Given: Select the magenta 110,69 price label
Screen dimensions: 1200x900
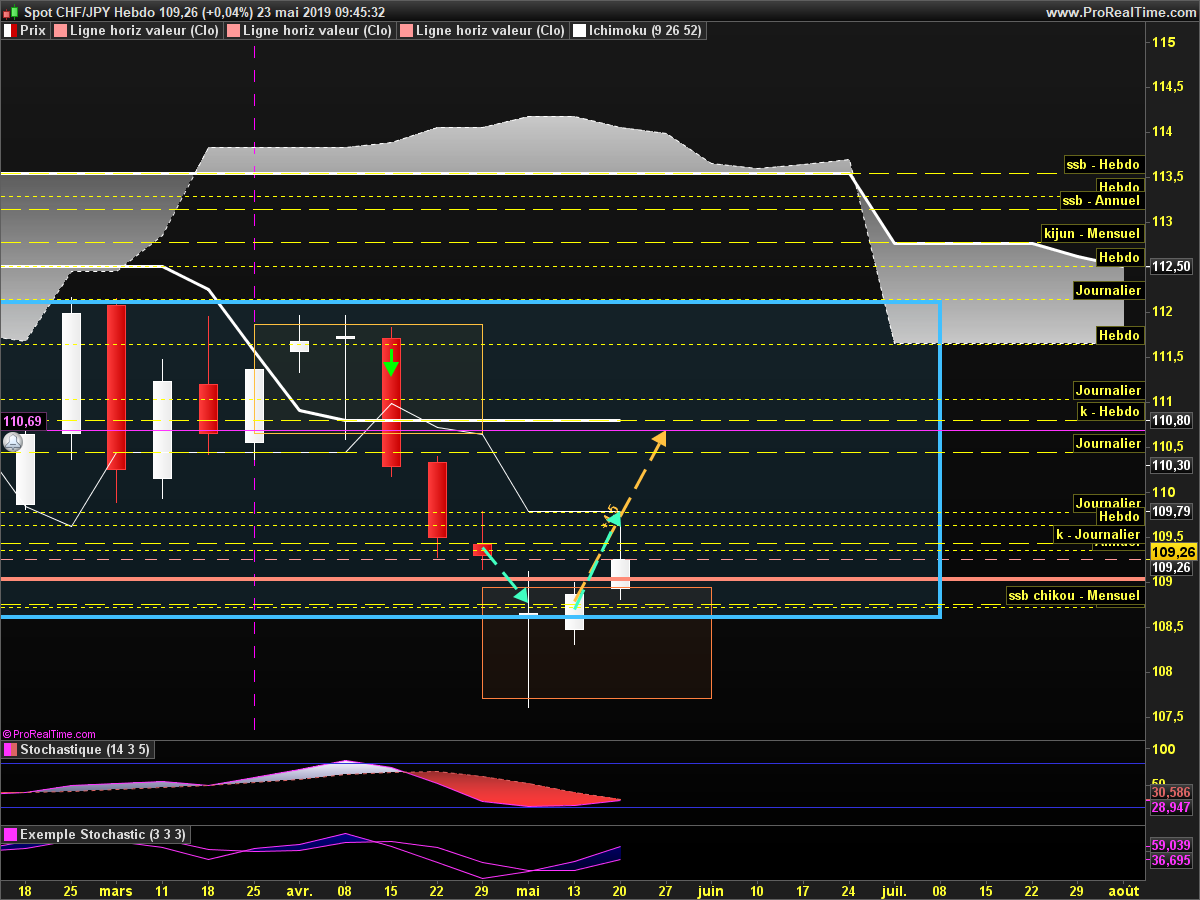Looking at the screenshot, I should pyautogui.click(x=21, y=422).
